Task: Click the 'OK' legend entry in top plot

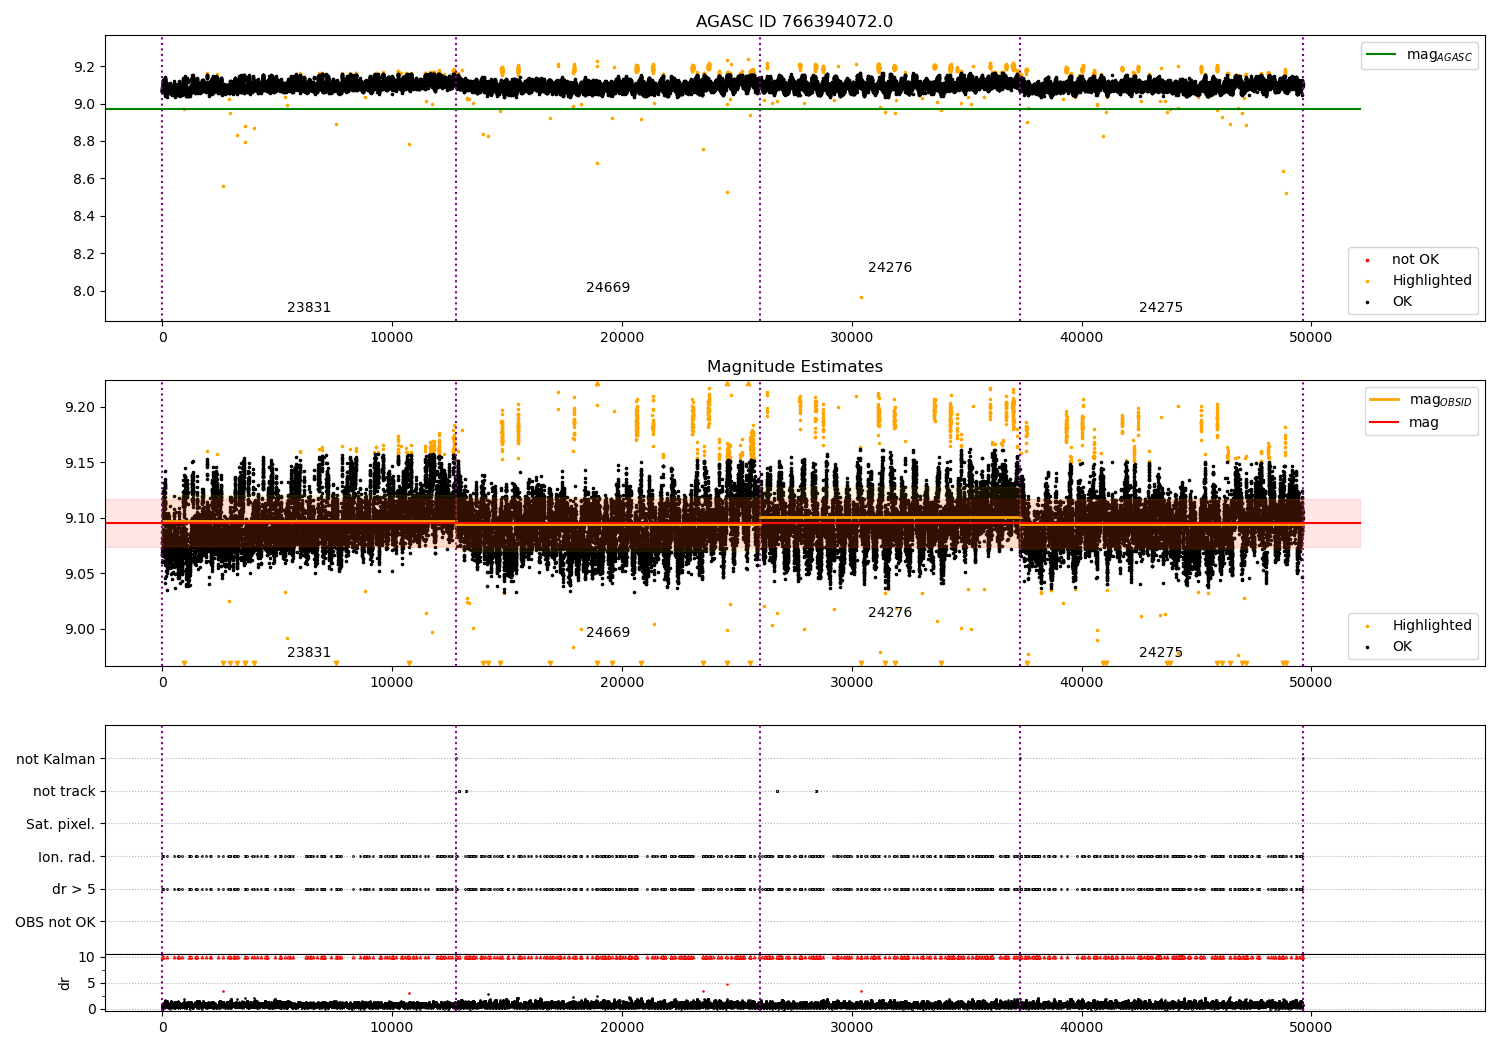Action: [x=1401, y=302]
